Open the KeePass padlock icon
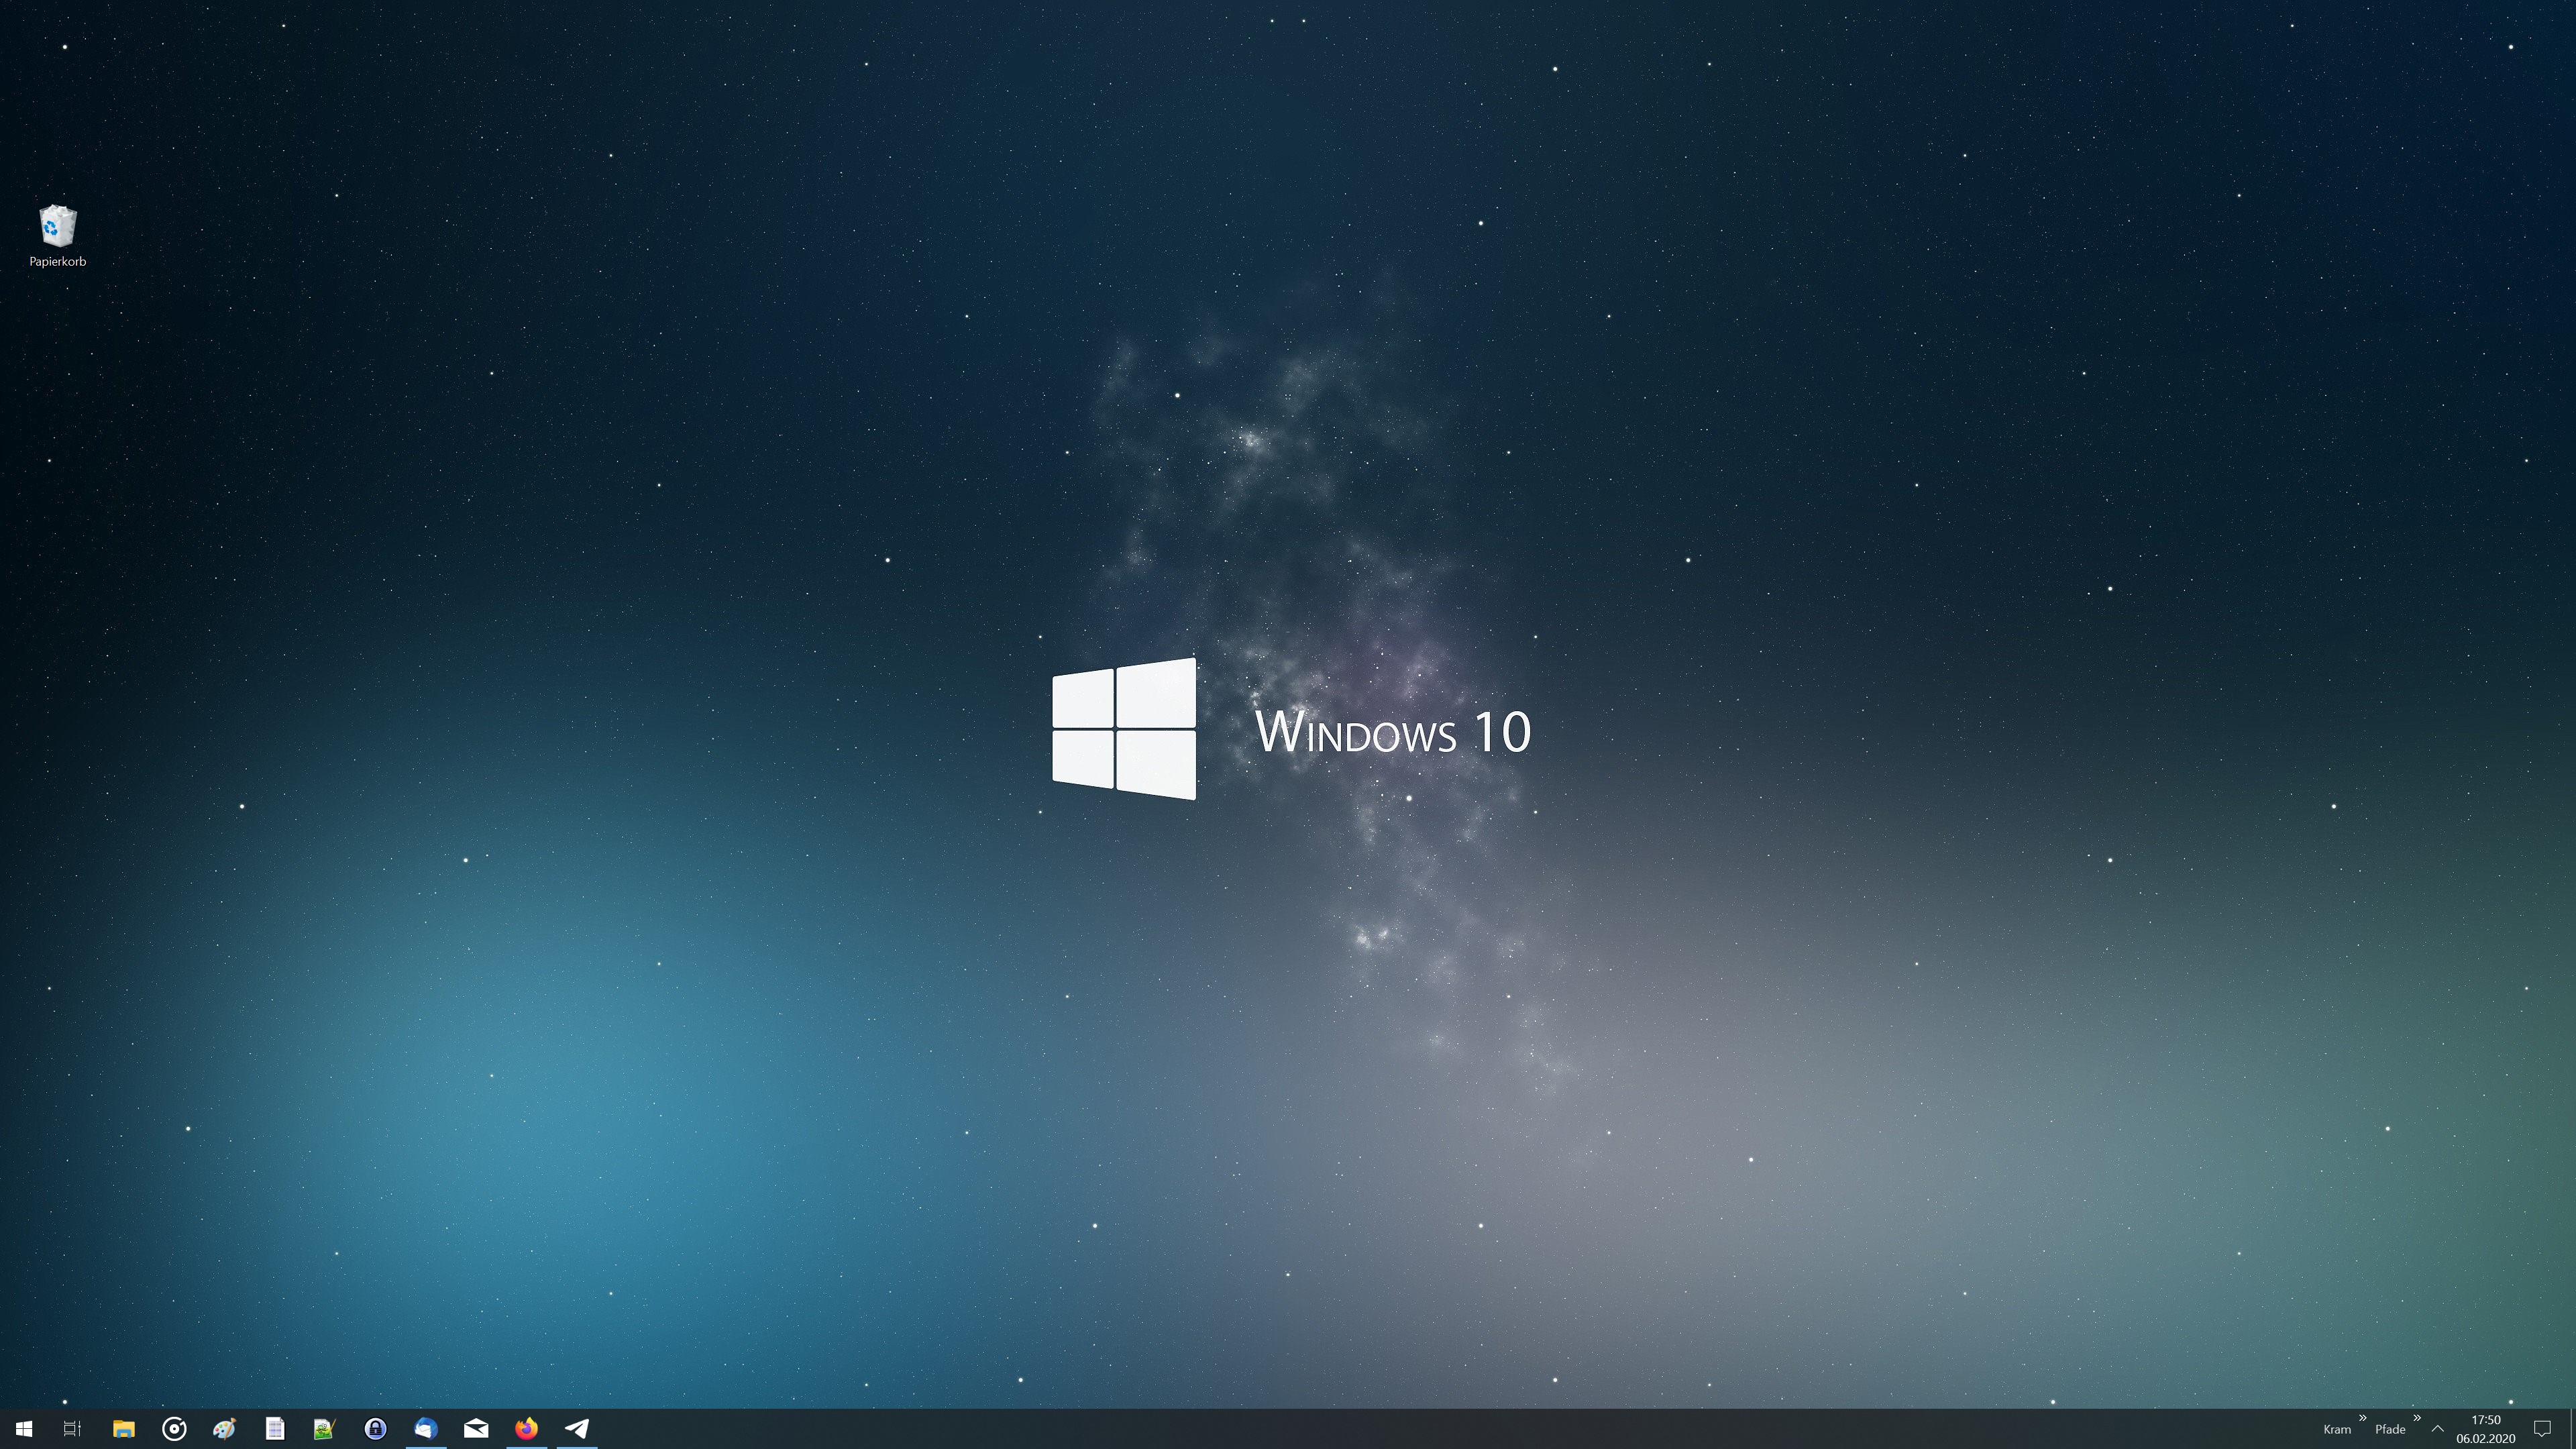This screenshot has height=1449, width=2576. click(375, 1428)
